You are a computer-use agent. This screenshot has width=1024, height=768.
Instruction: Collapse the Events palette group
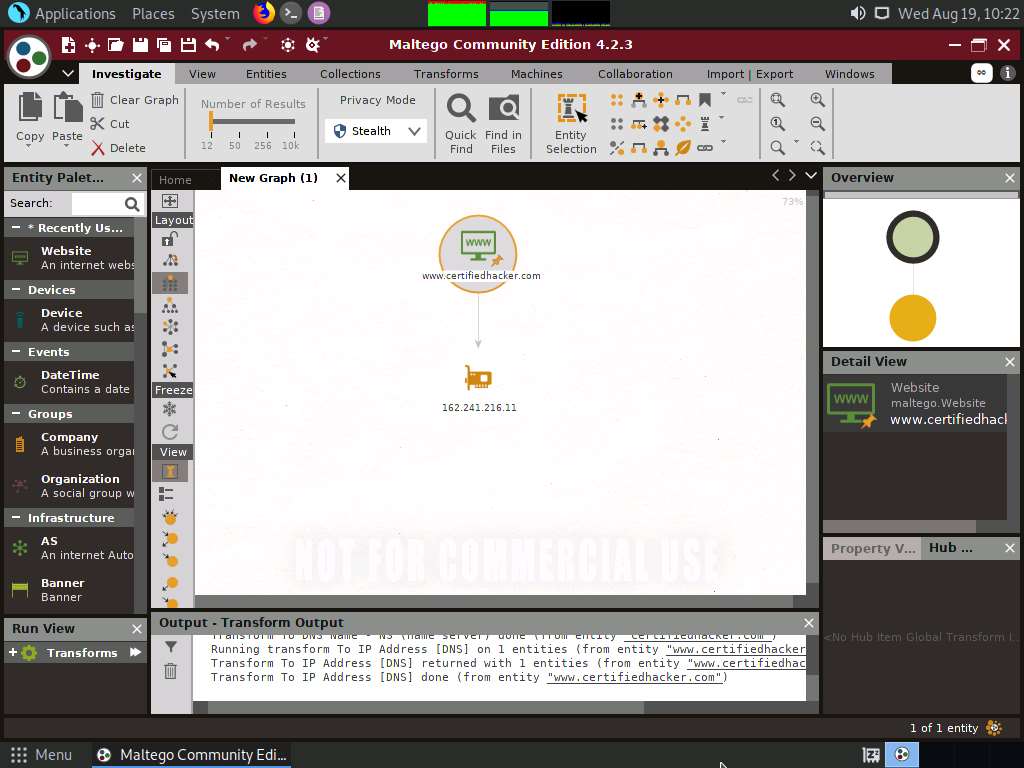click(x=16, y=351)
